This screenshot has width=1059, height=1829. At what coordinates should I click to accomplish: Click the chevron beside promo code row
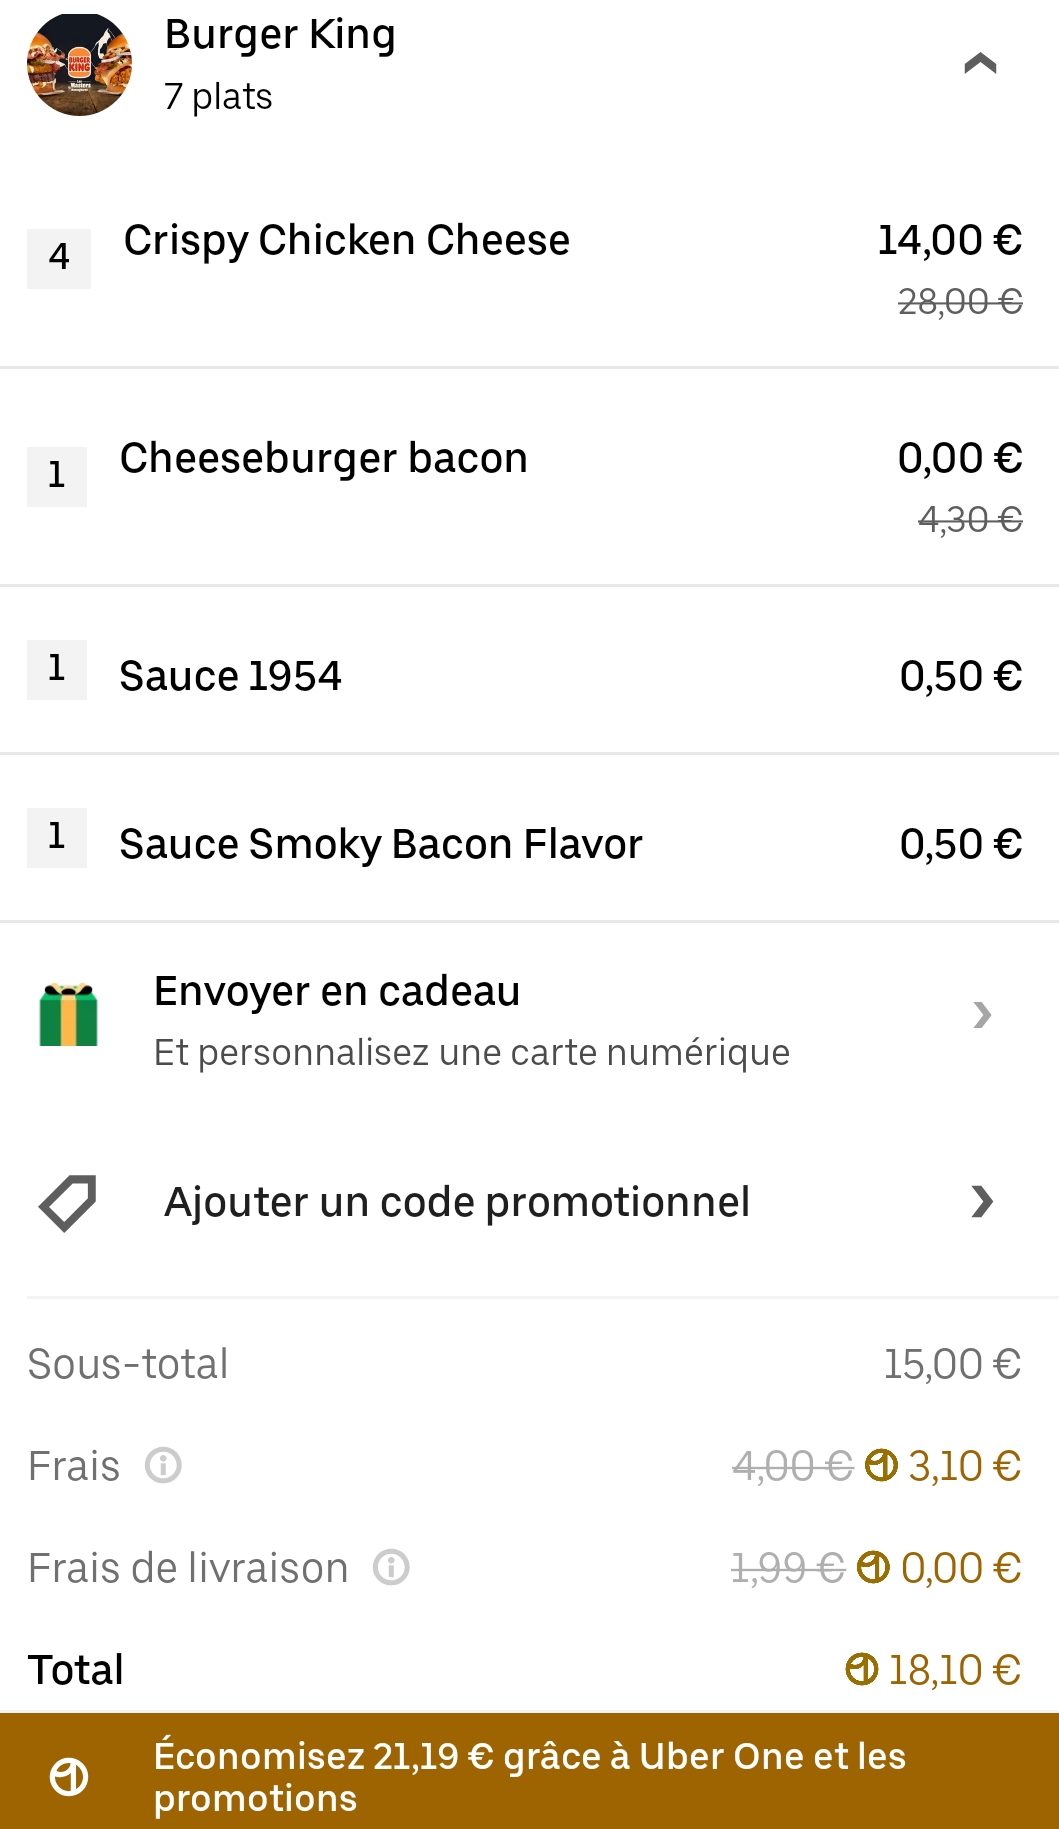click(x=982, y=1202)
